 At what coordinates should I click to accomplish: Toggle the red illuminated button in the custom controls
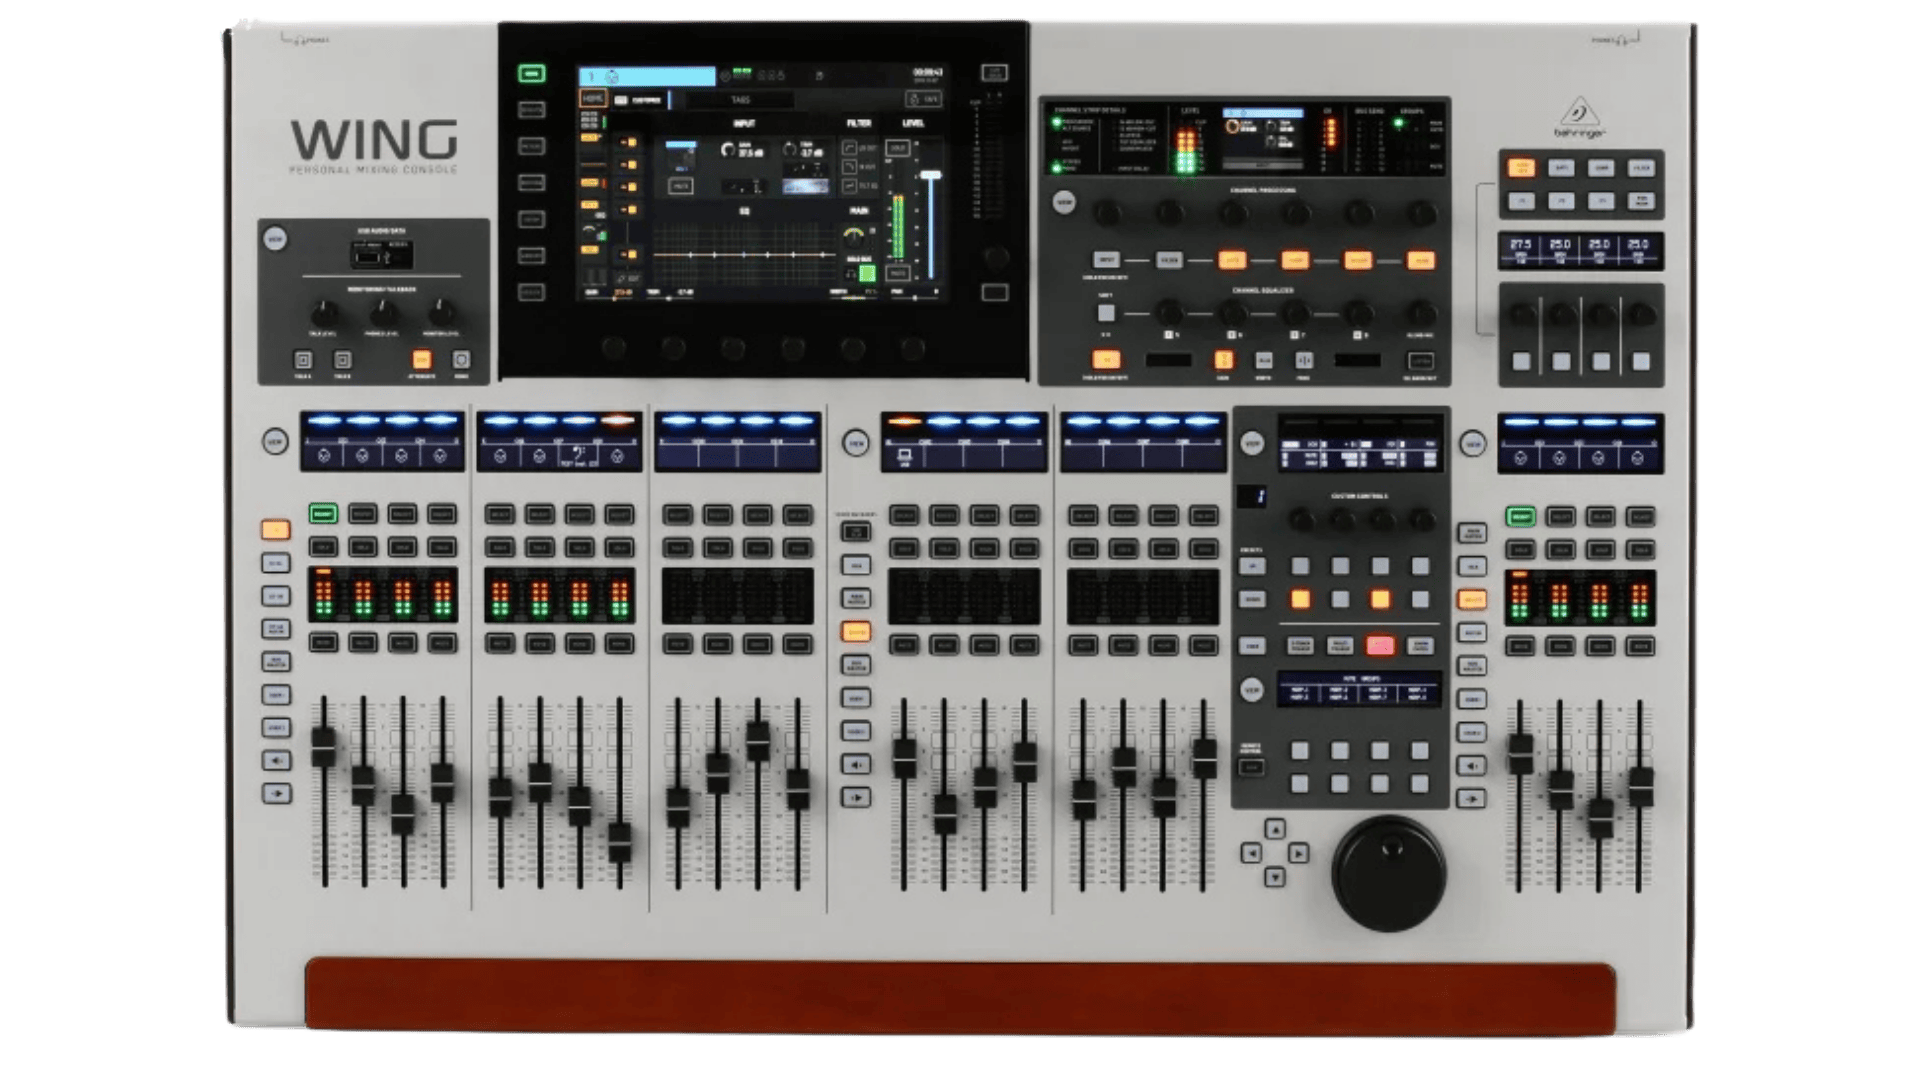(x=1380, y=646)
